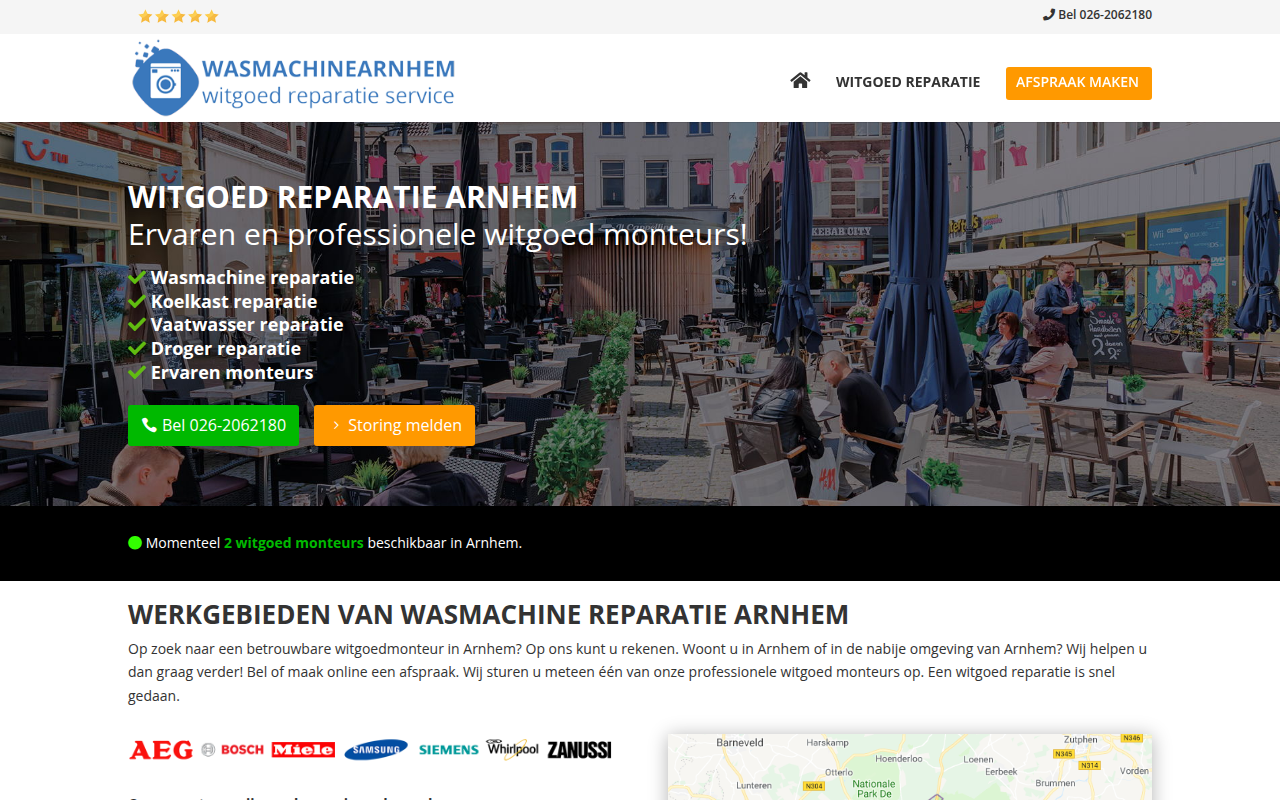Click the 'Wasmachine reparatie' checklist item
The height and width of the screenshot is (800, 1280).
(x=241, y=278)
